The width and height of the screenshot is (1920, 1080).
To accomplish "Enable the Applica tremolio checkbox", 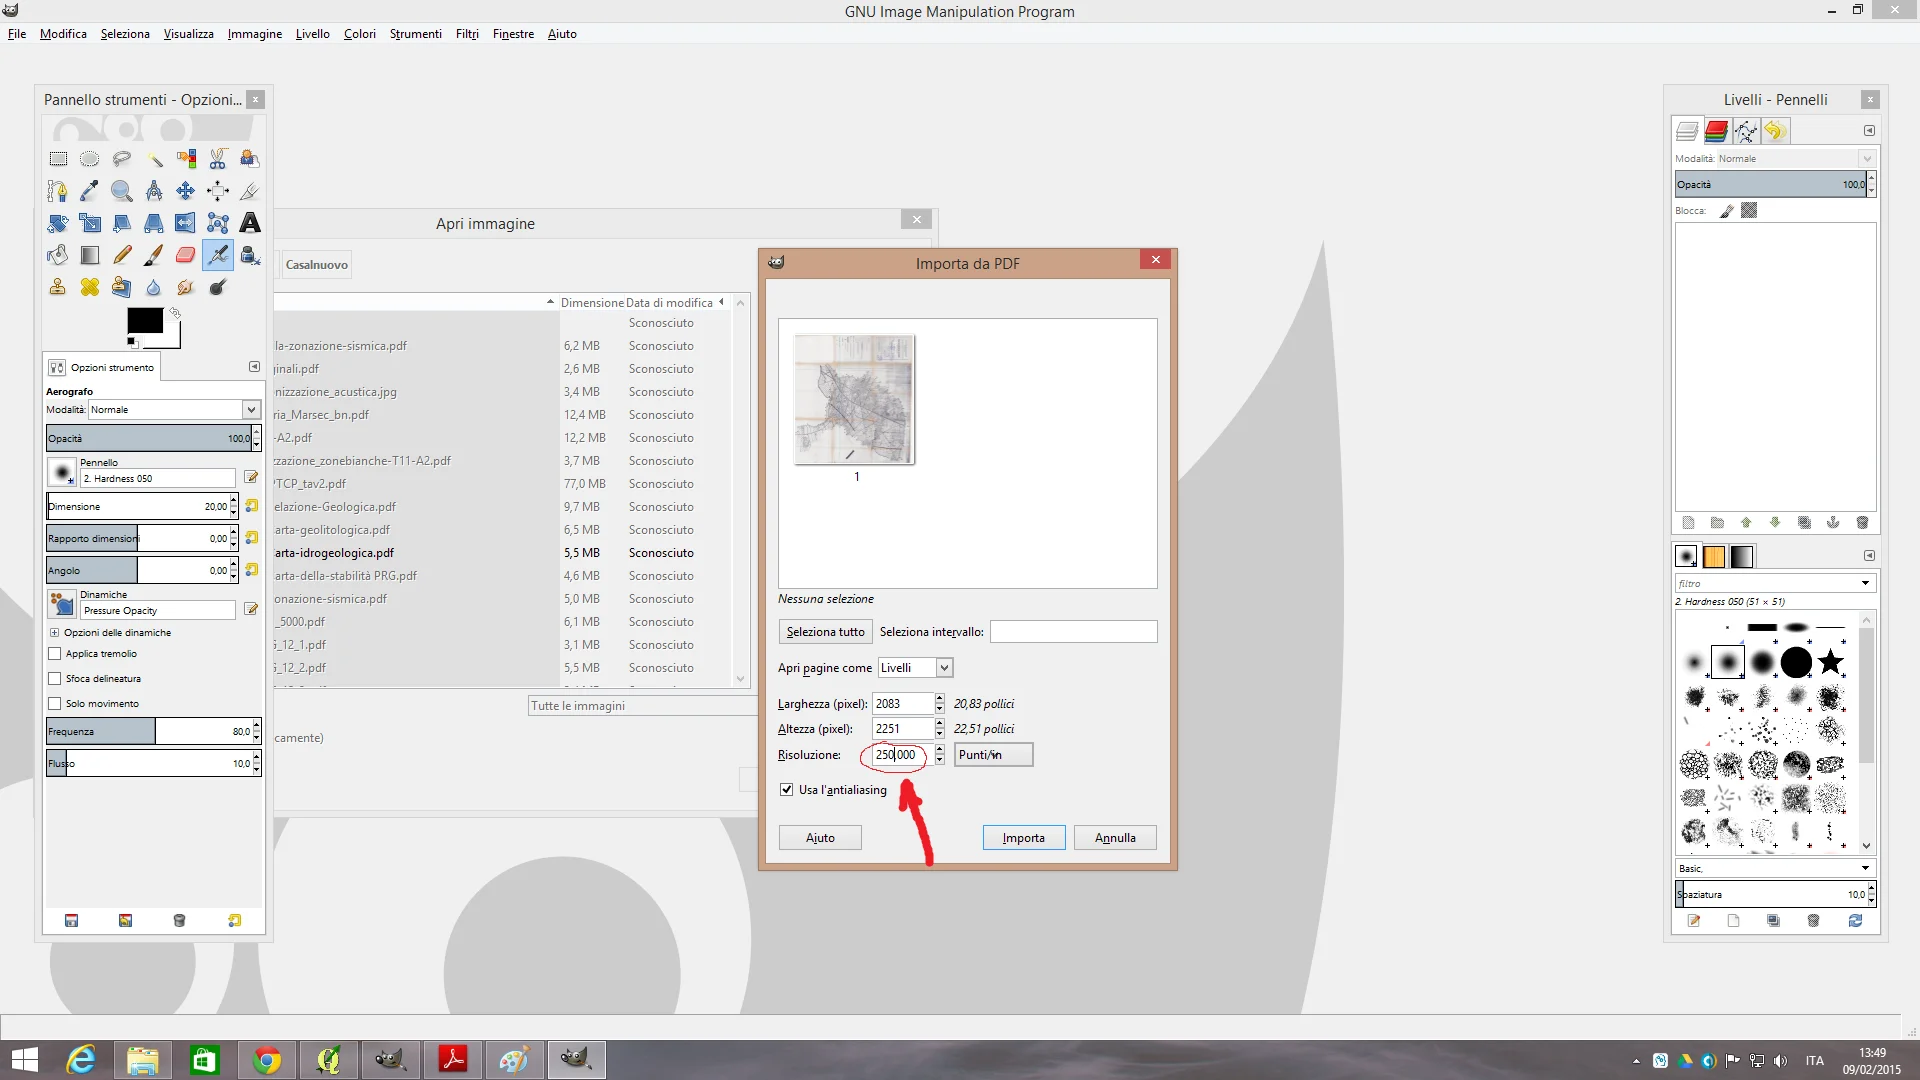I will click(x=55, y=653).
